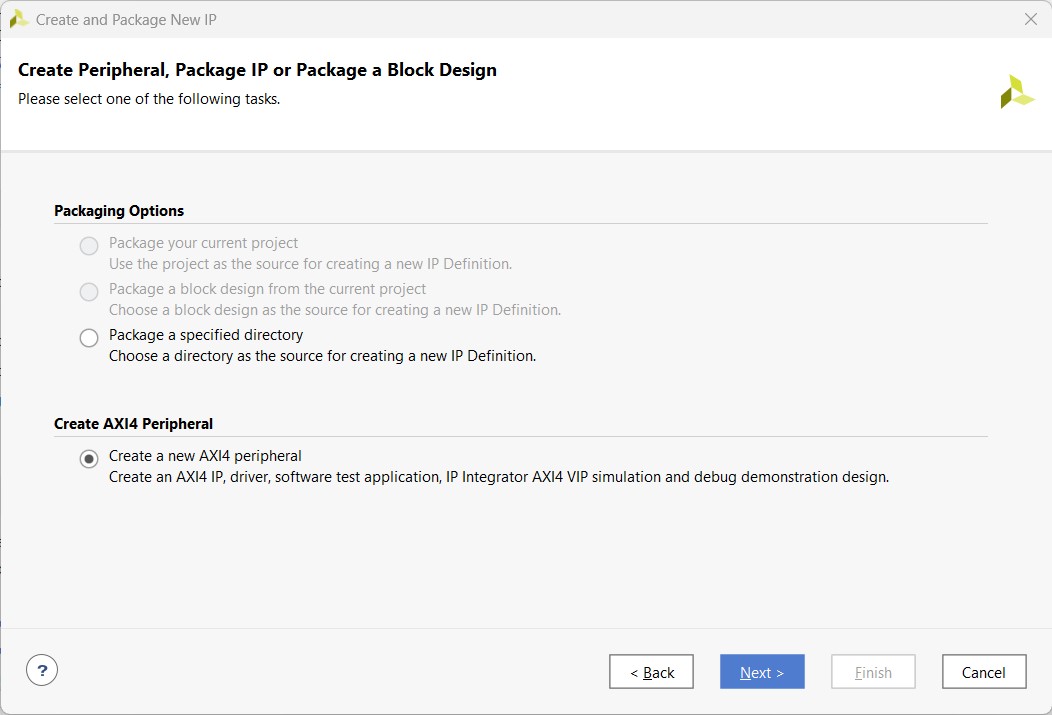1052x715 pixels.
Task: Click the Vivado icon in the title bar
Action: tap(19, 19)
